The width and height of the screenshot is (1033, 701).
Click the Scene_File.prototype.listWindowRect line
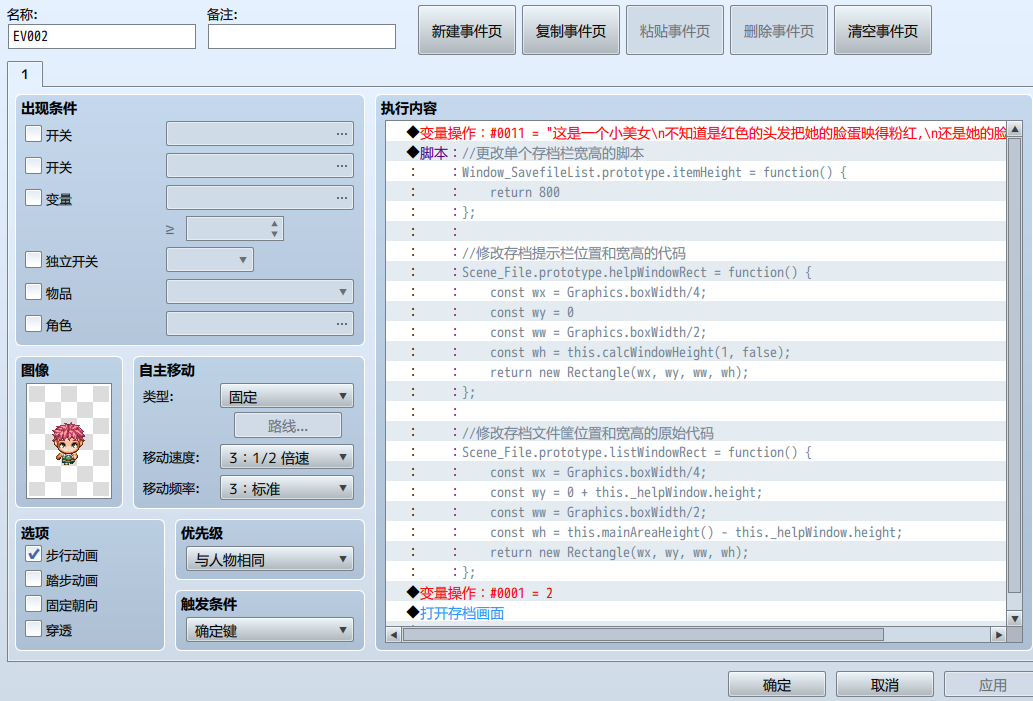[x=696, y=453]
